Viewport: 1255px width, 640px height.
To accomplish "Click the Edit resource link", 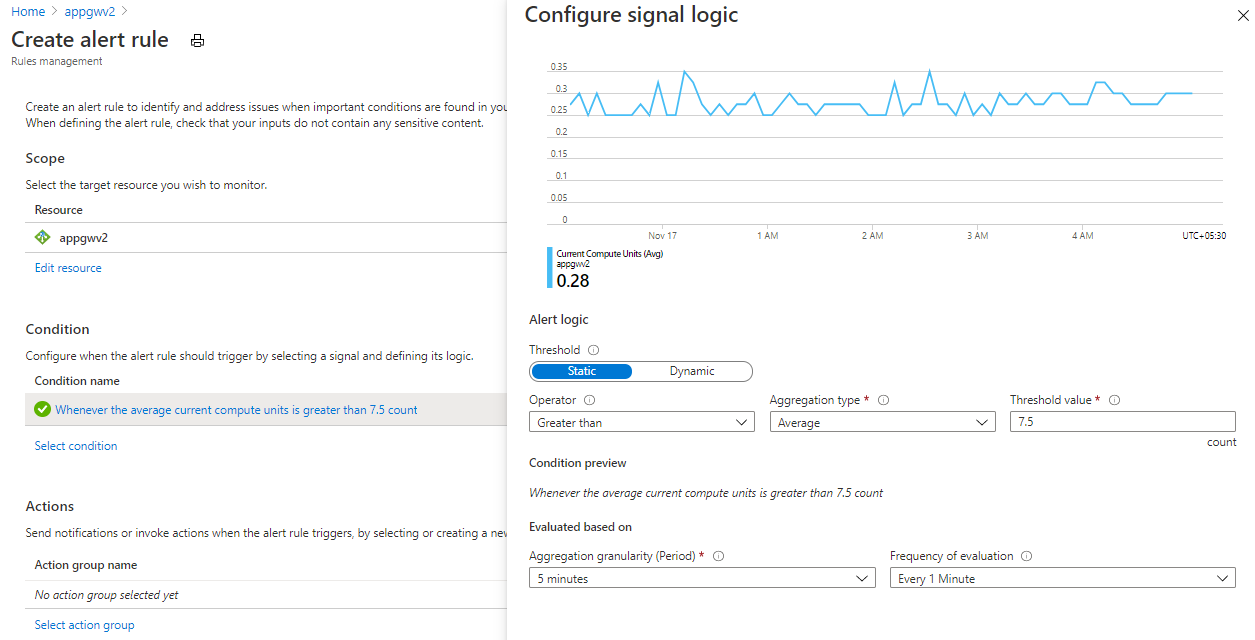I will pos(68,268).
